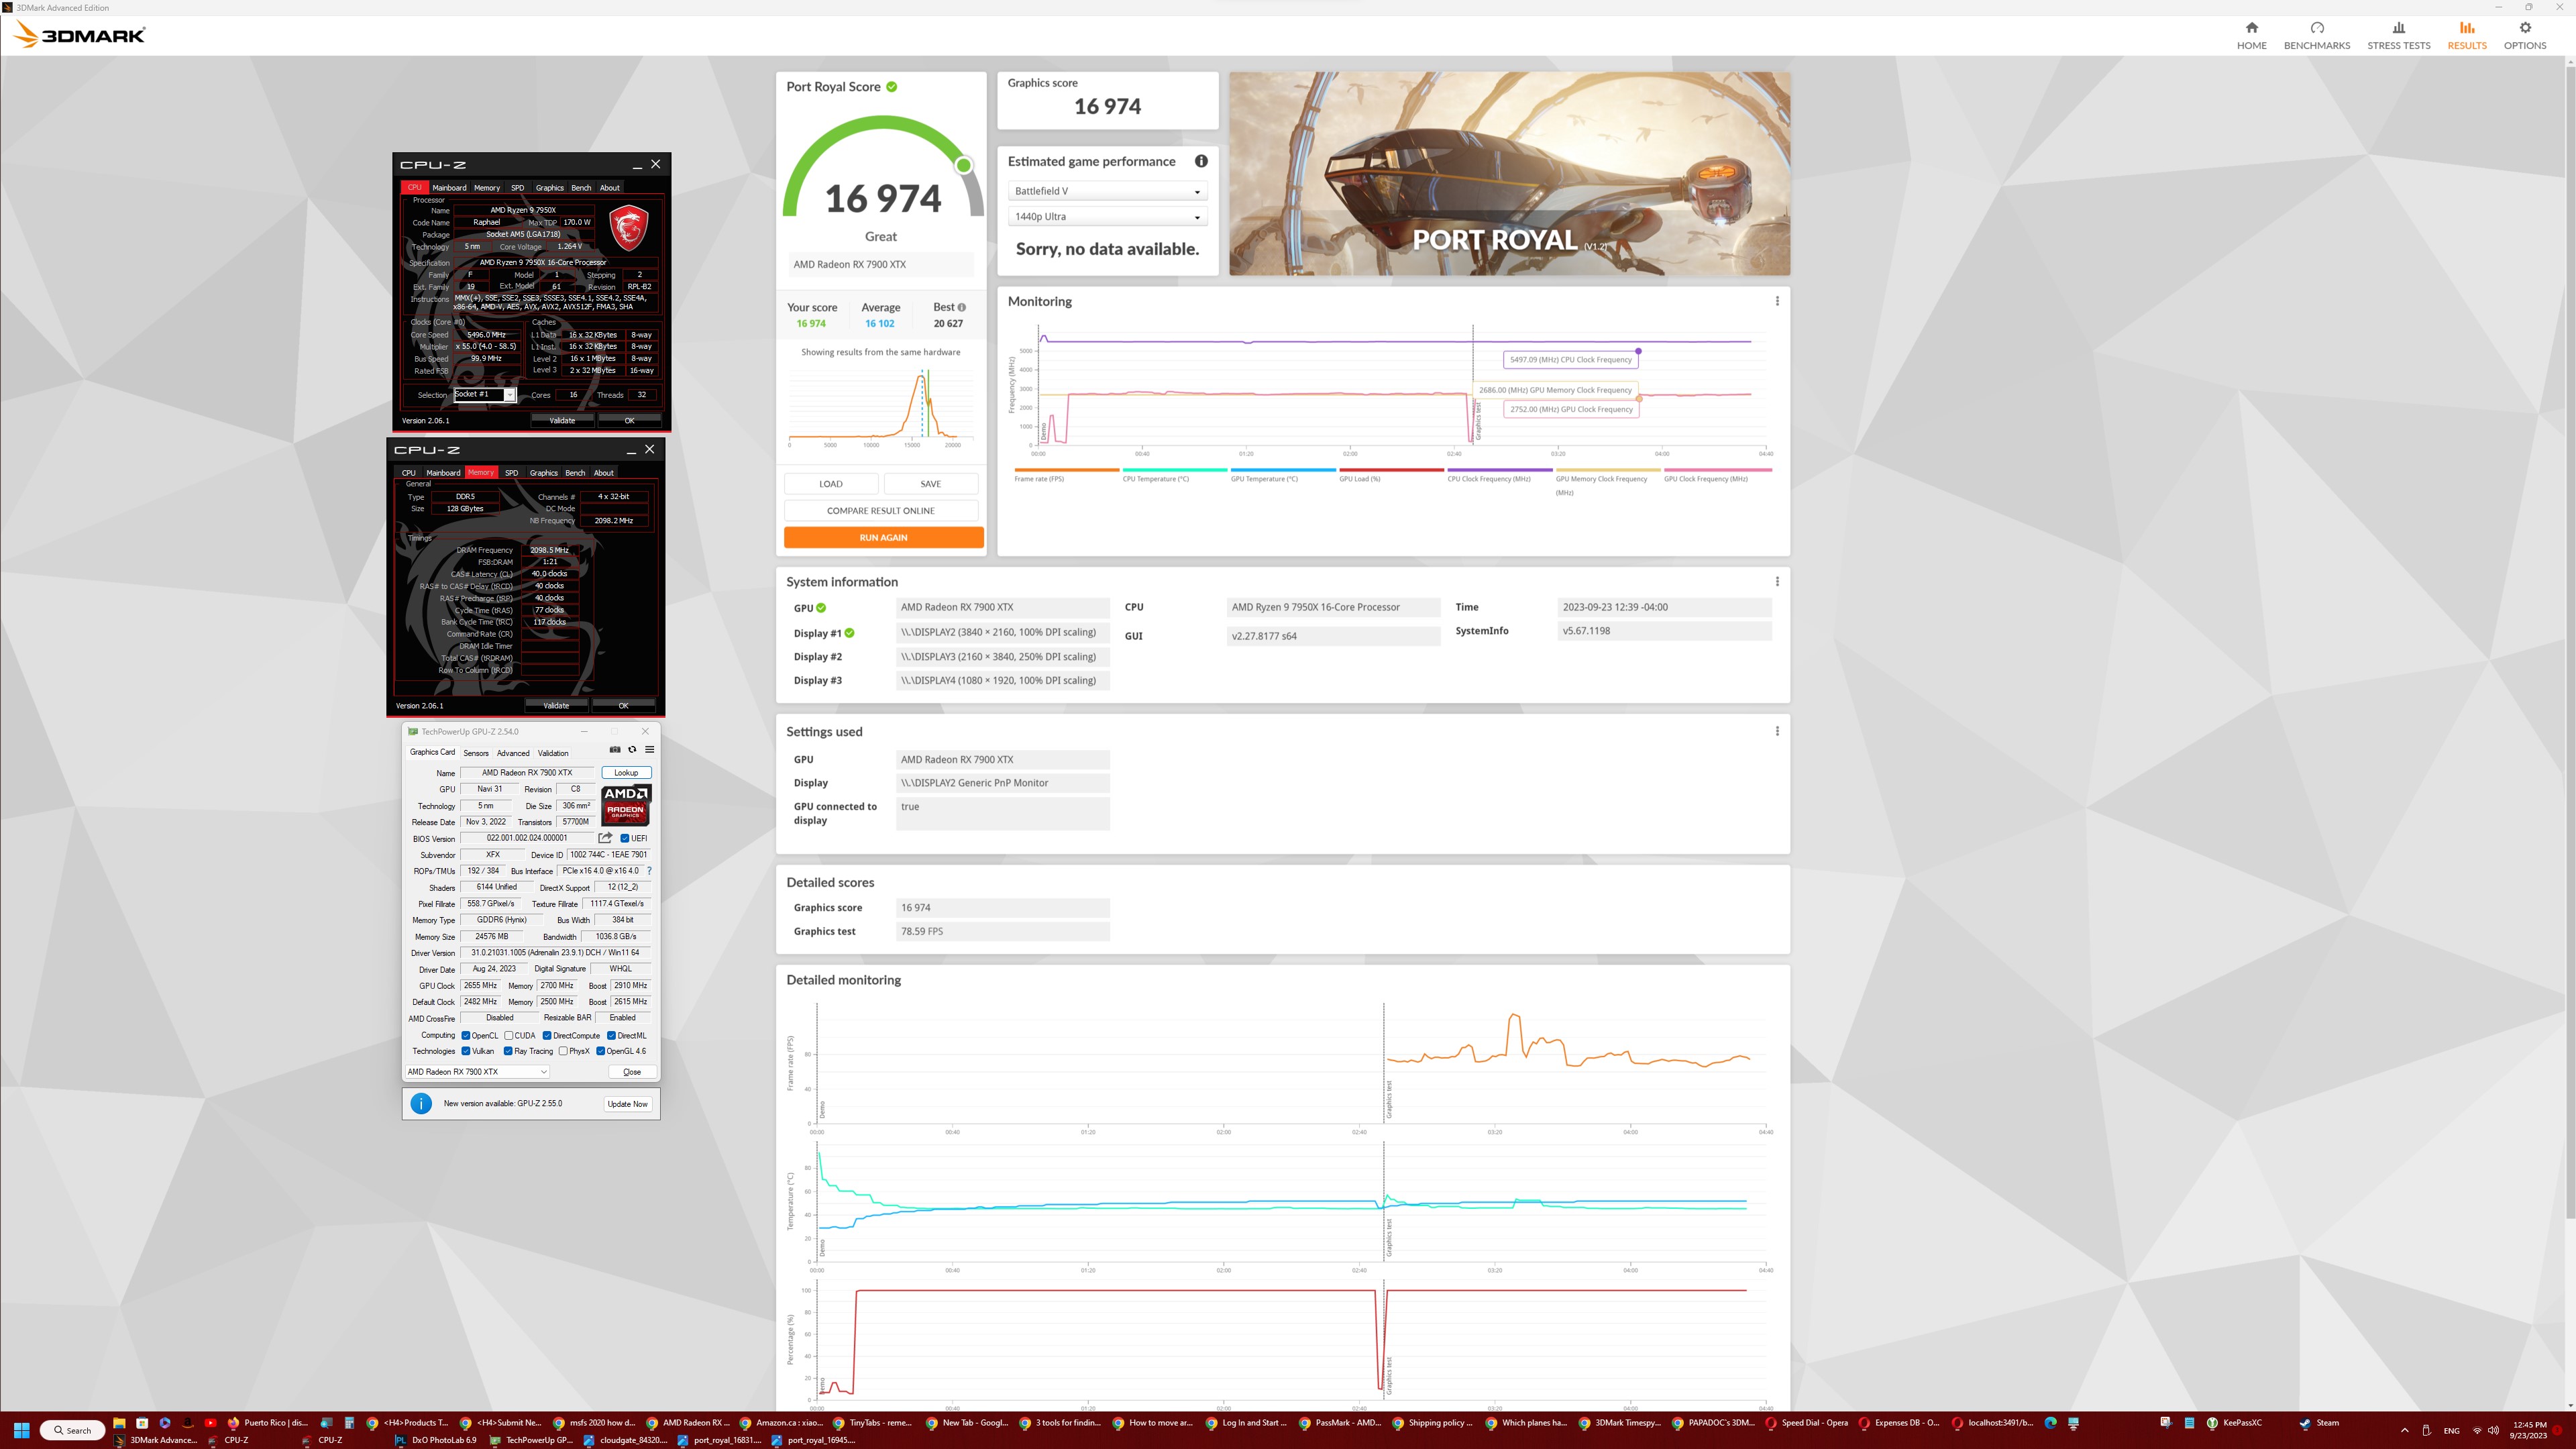Open the OPTIONS gear section
Image resolution: width=2576 pixels, height=1449 pixels.
pos(2524,35)
